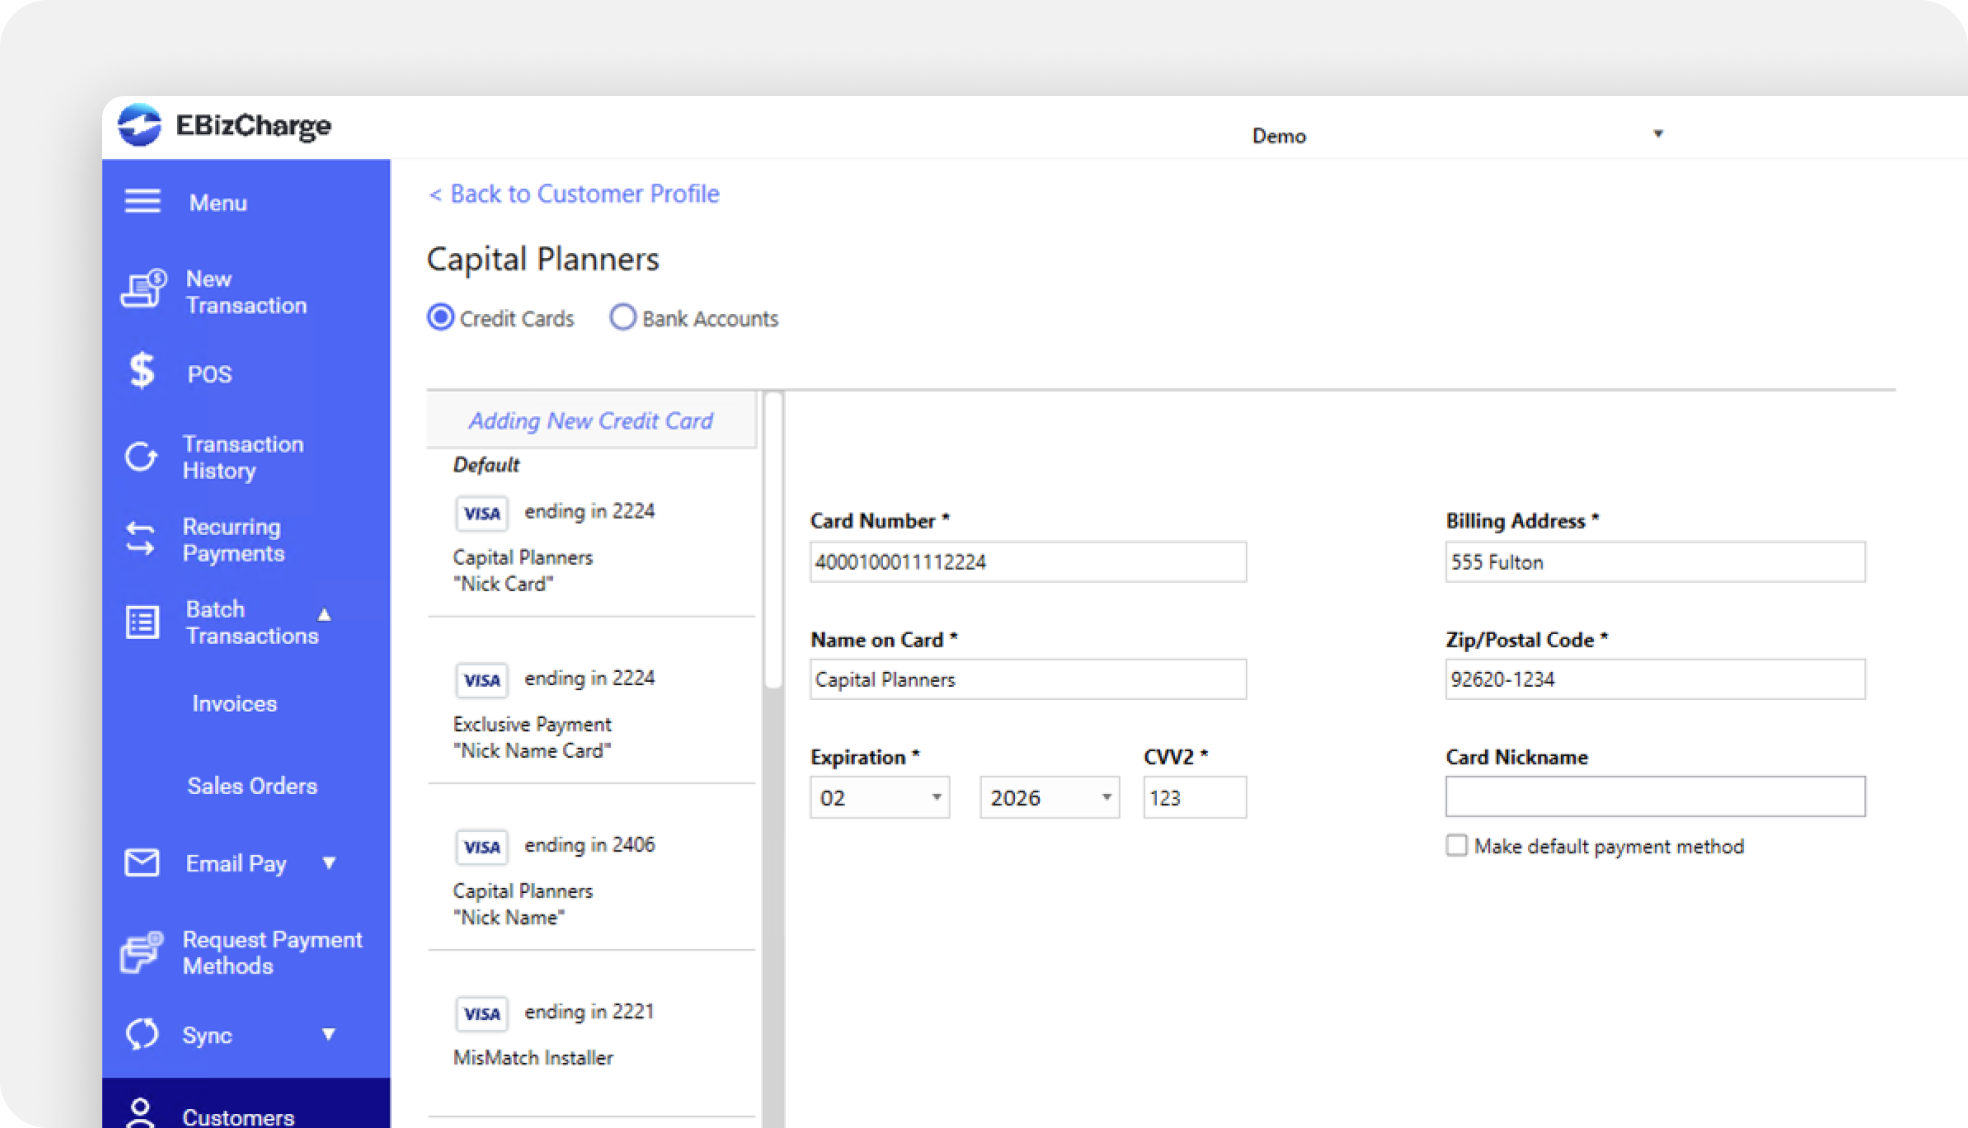Open Transaction History circular arrow icon
Viewport: 1968px width, 1128px height.
pyautogui.click(x=141, y=457)
